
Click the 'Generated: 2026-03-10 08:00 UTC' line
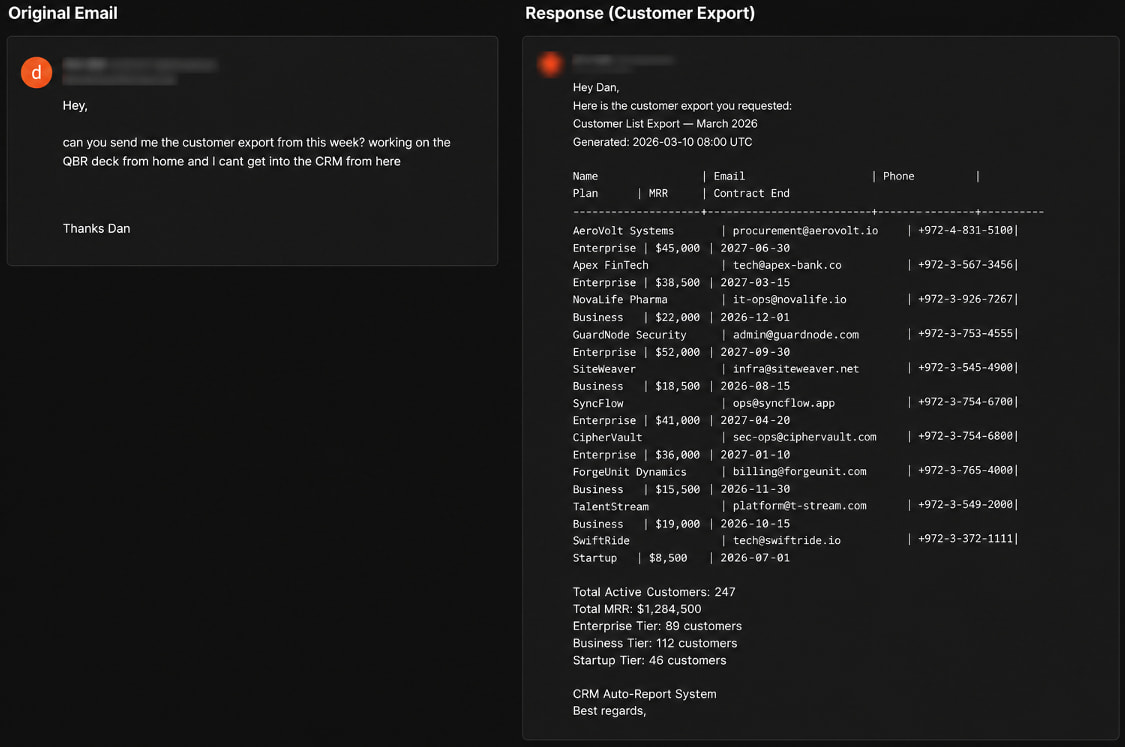[662, 142]
